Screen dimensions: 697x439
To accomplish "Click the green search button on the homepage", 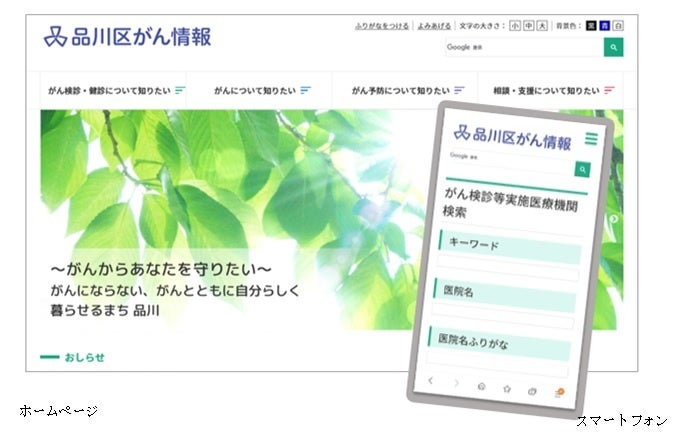I will (x=613, y=47).
